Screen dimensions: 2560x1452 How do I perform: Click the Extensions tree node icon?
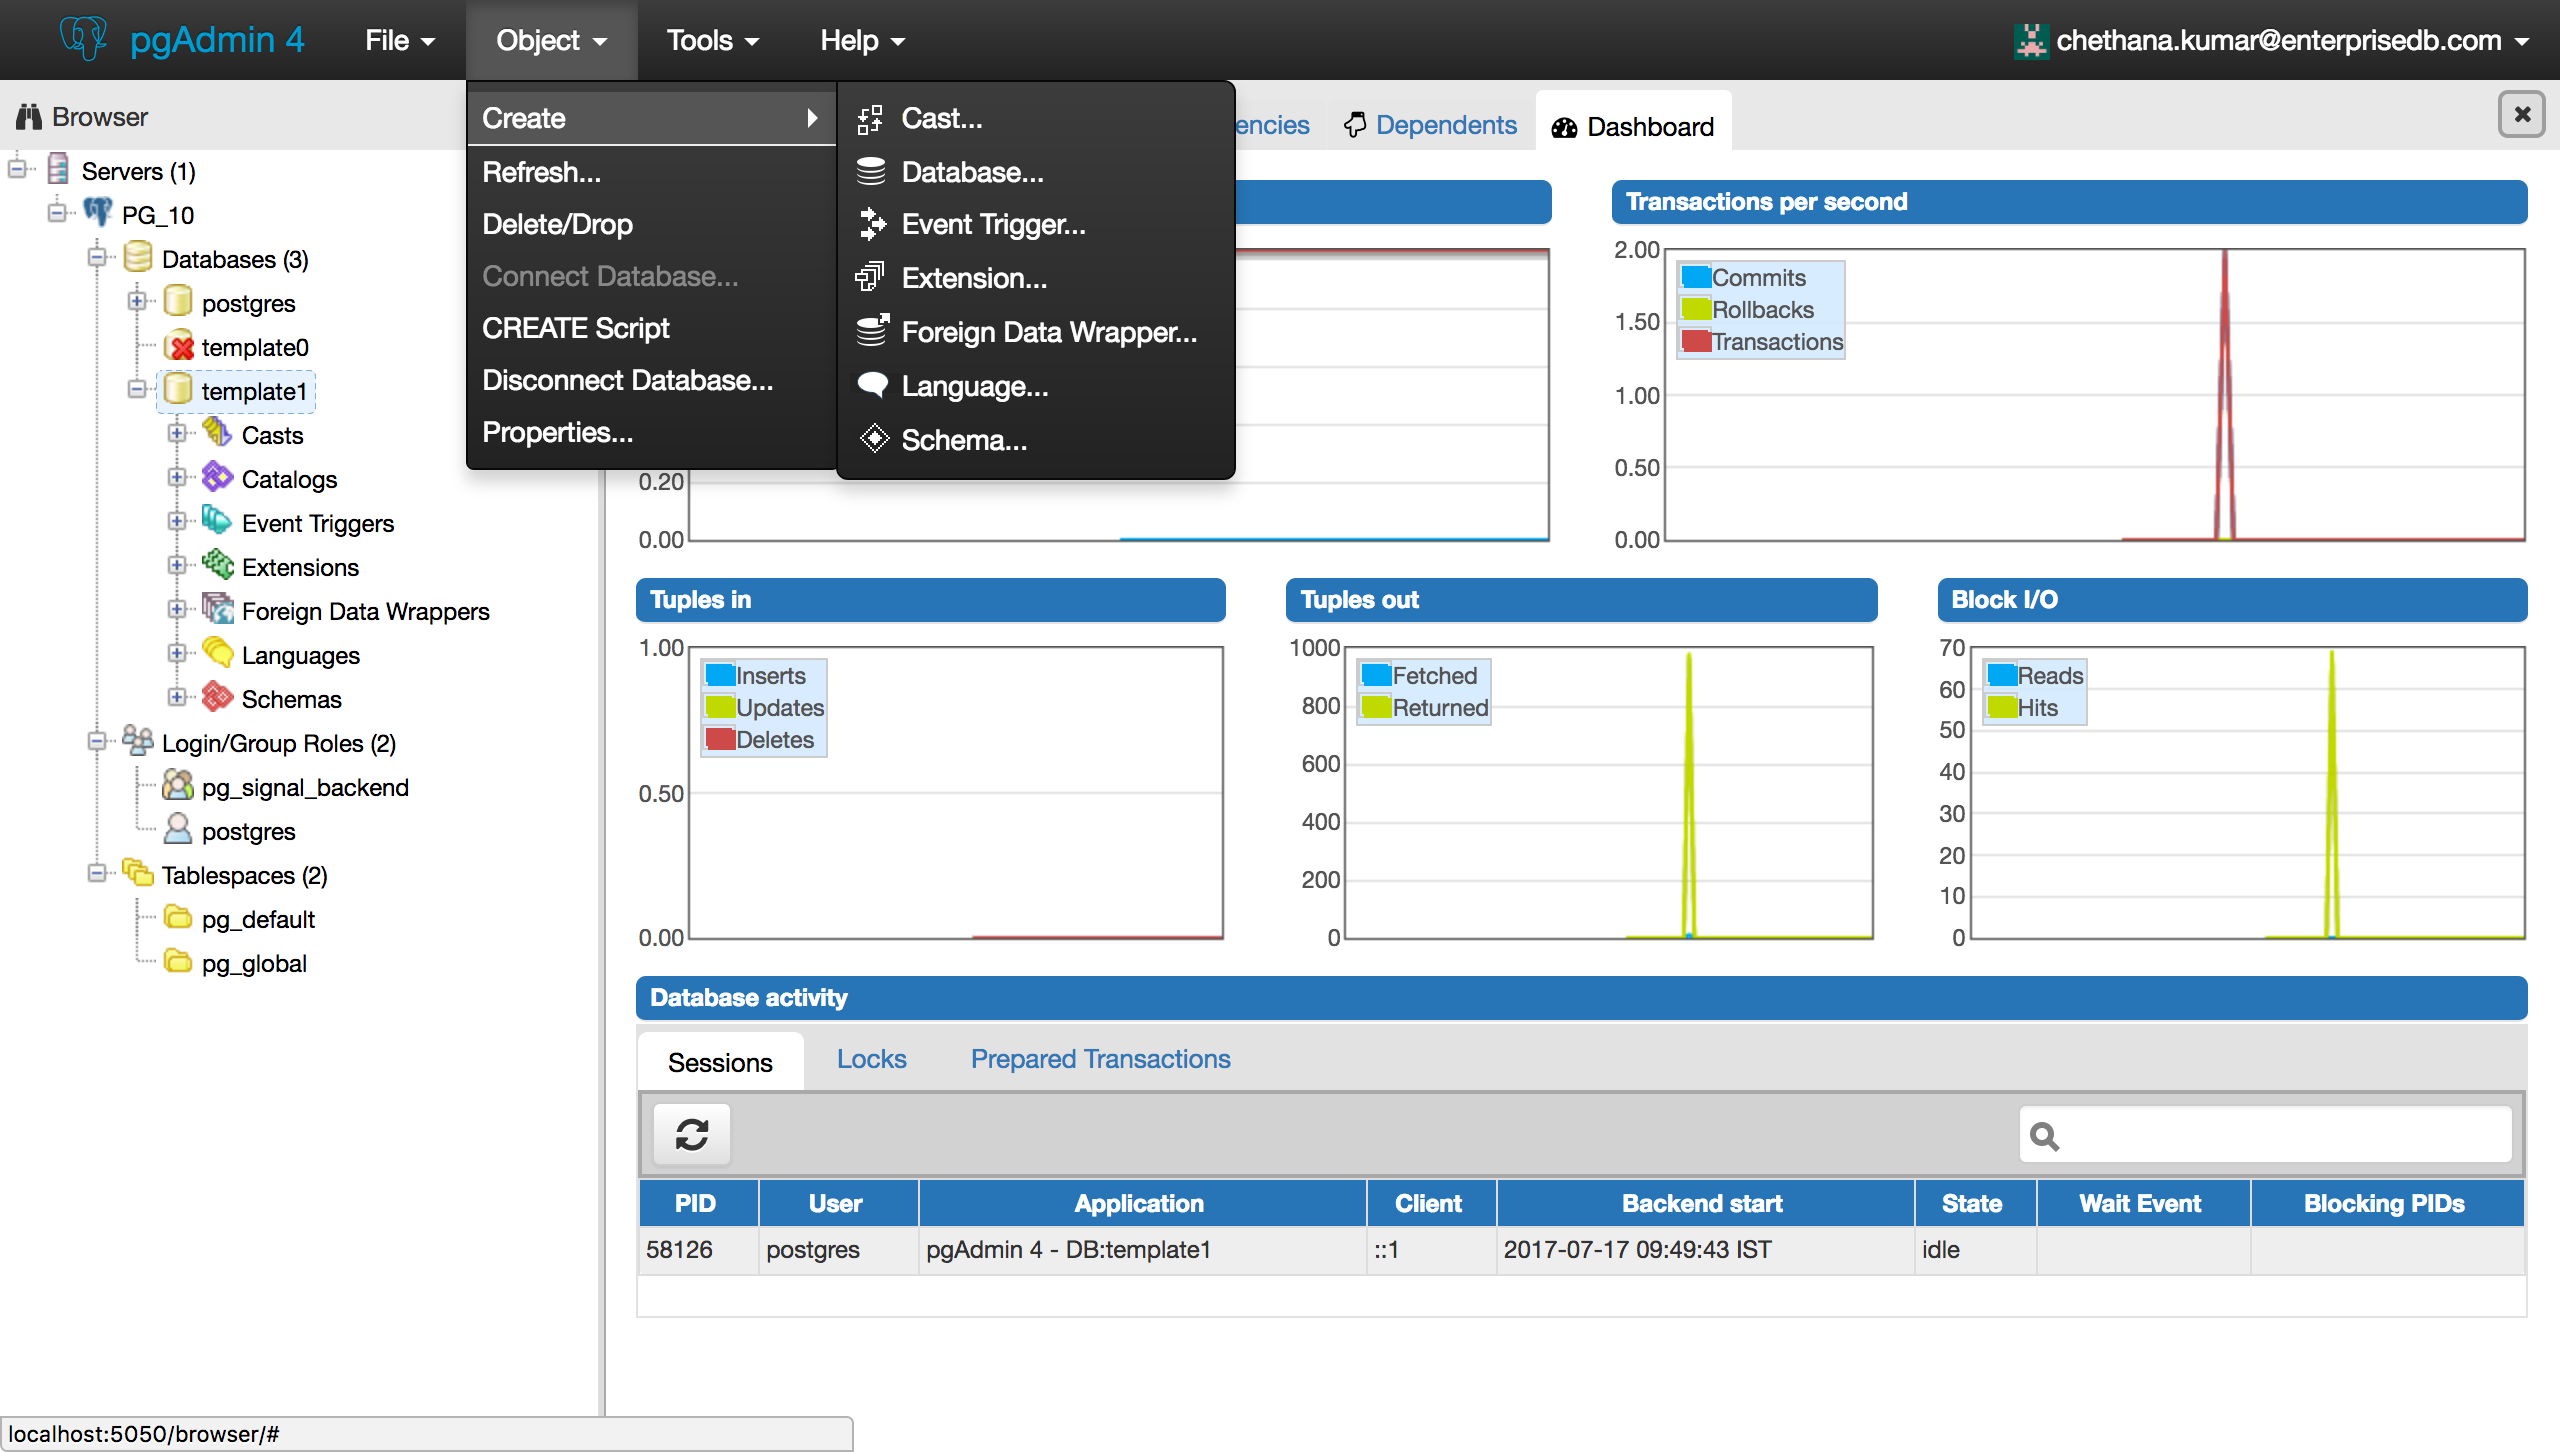tap(217, 565)
